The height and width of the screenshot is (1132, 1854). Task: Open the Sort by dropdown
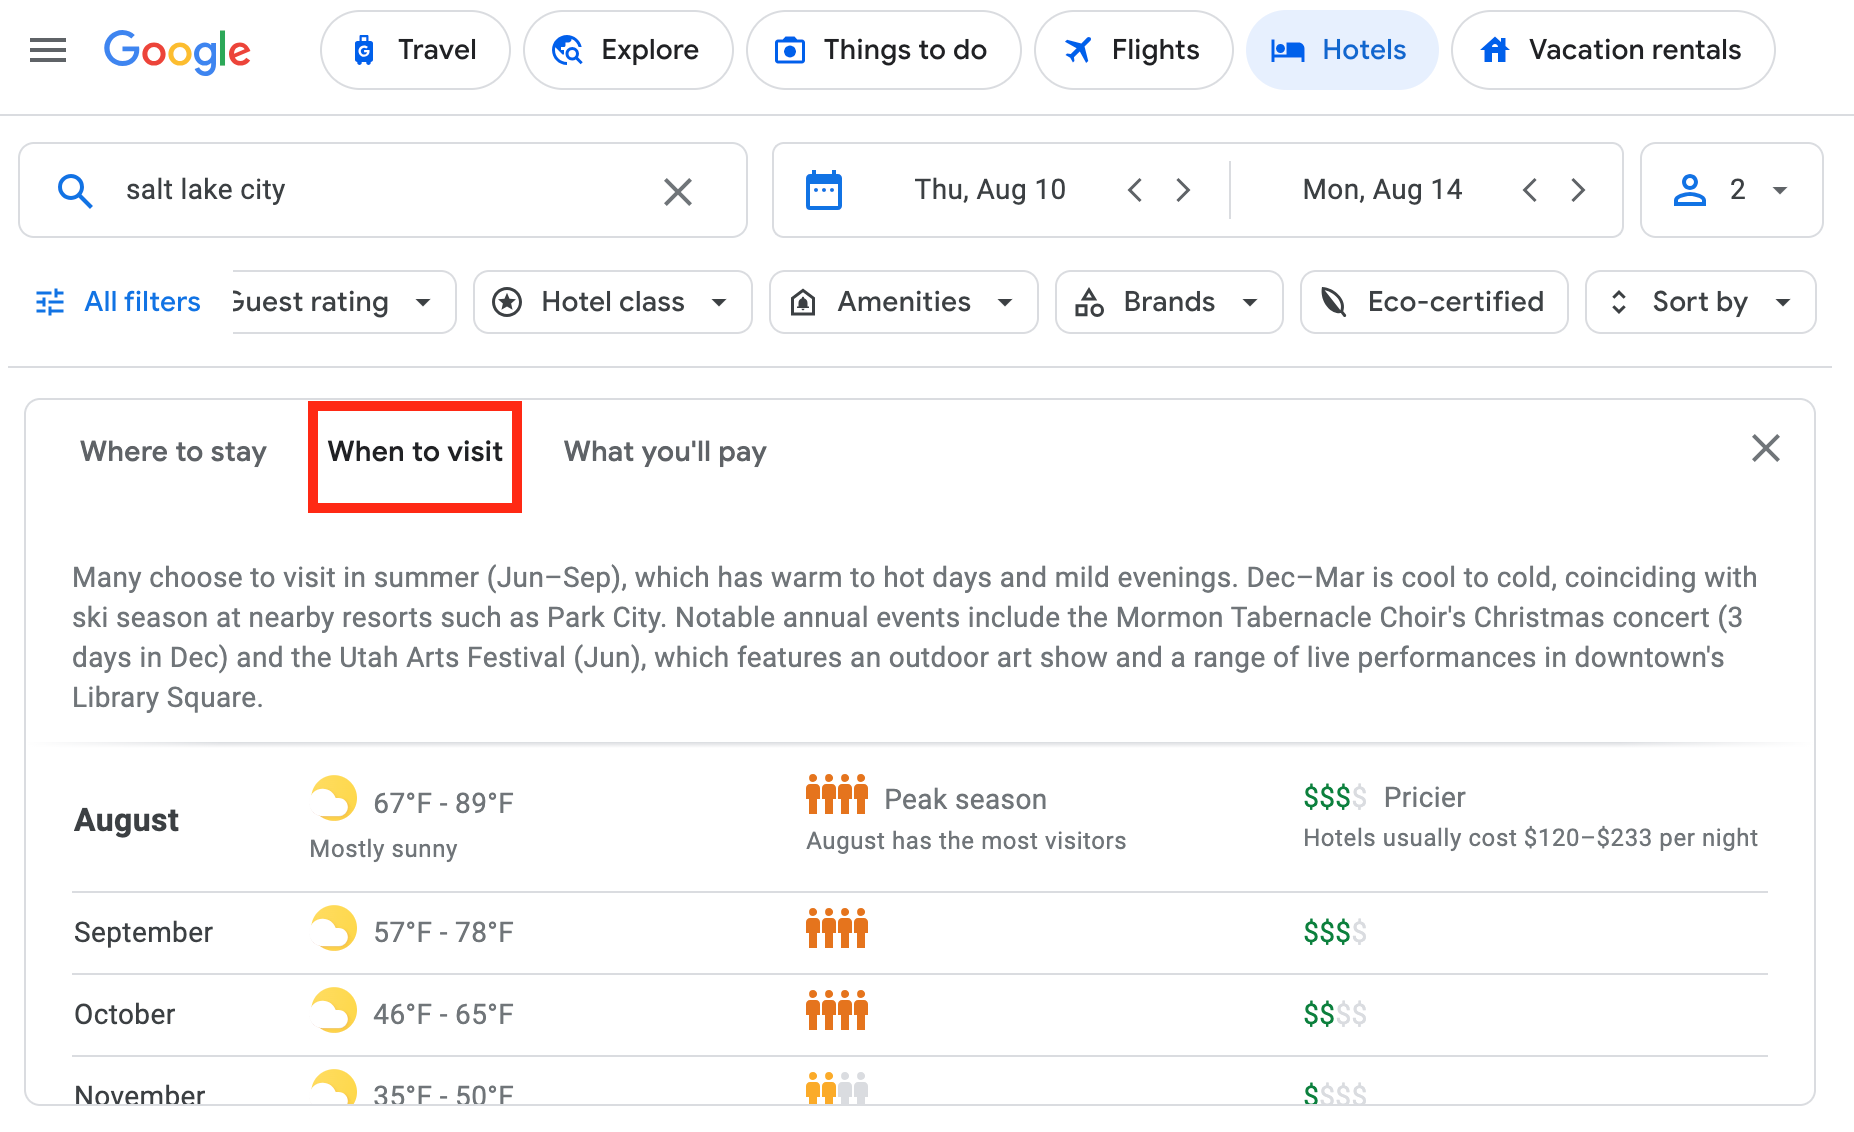[x=1700, y=302]
